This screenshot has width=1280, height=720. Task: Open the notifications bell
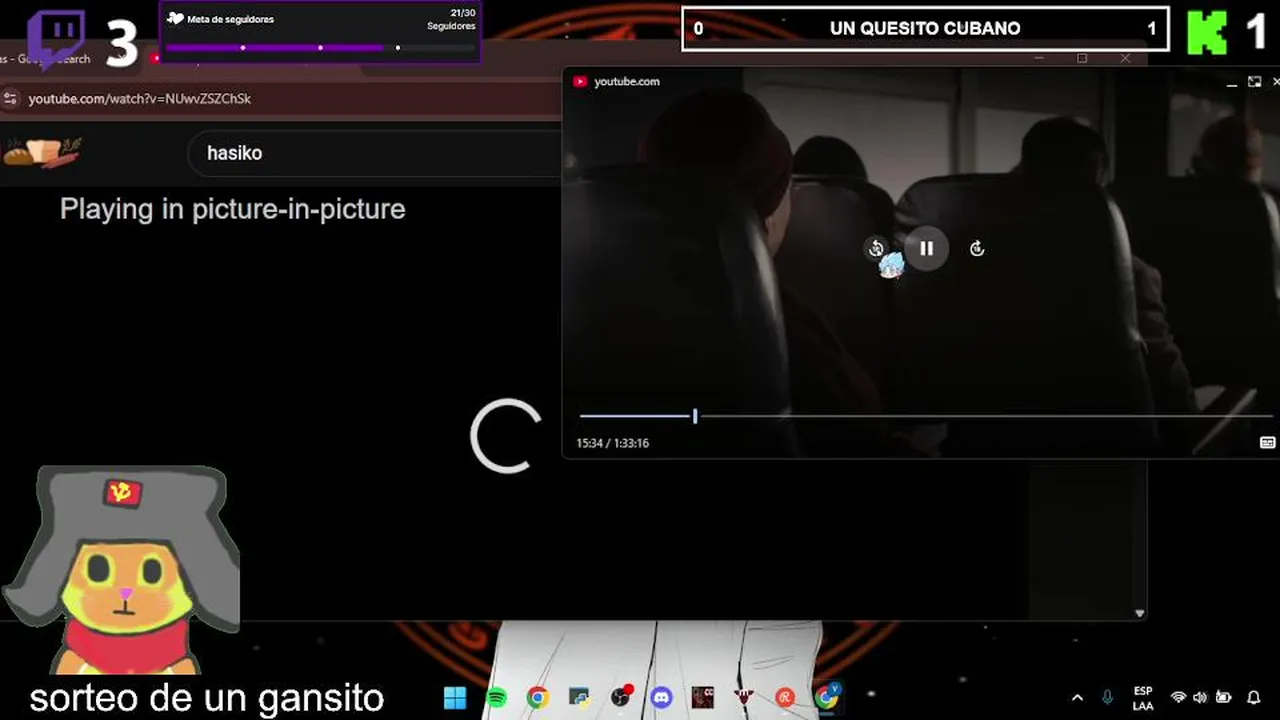1254,698
